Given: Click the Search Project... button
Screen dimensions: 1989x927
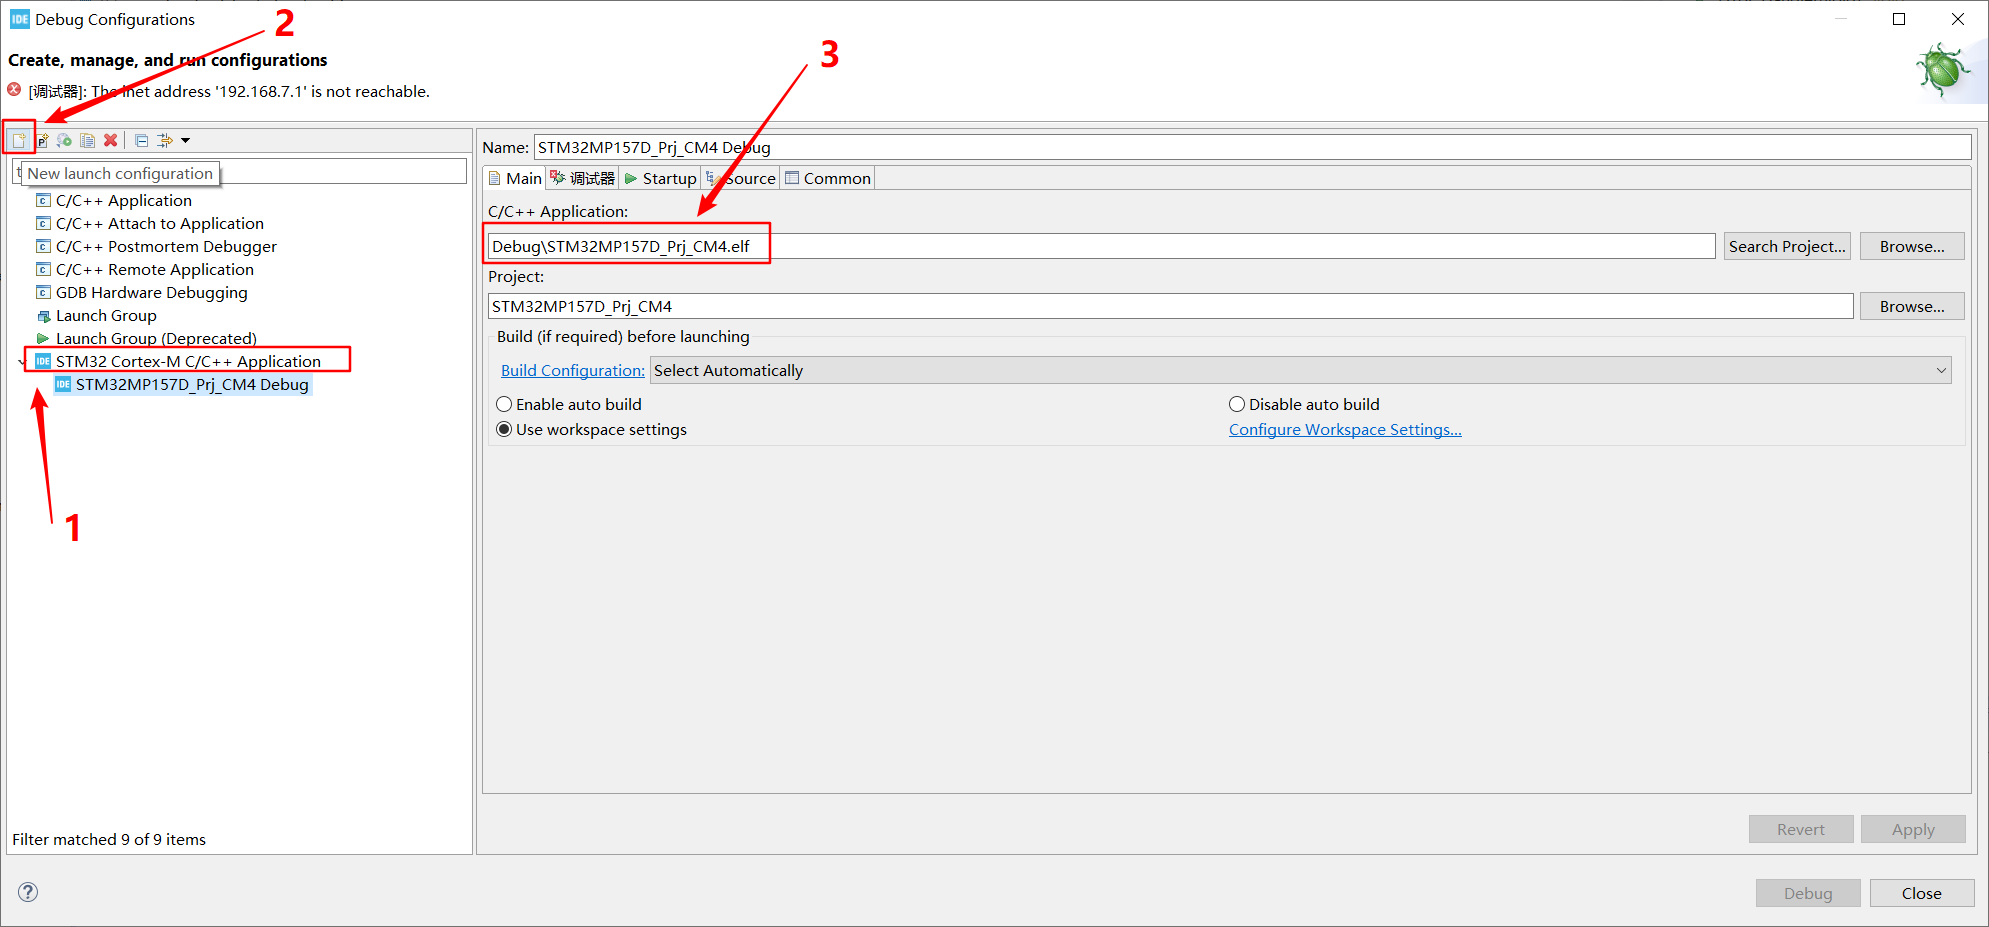Looking at the screenshot, I should click(x=1787, y=246).
